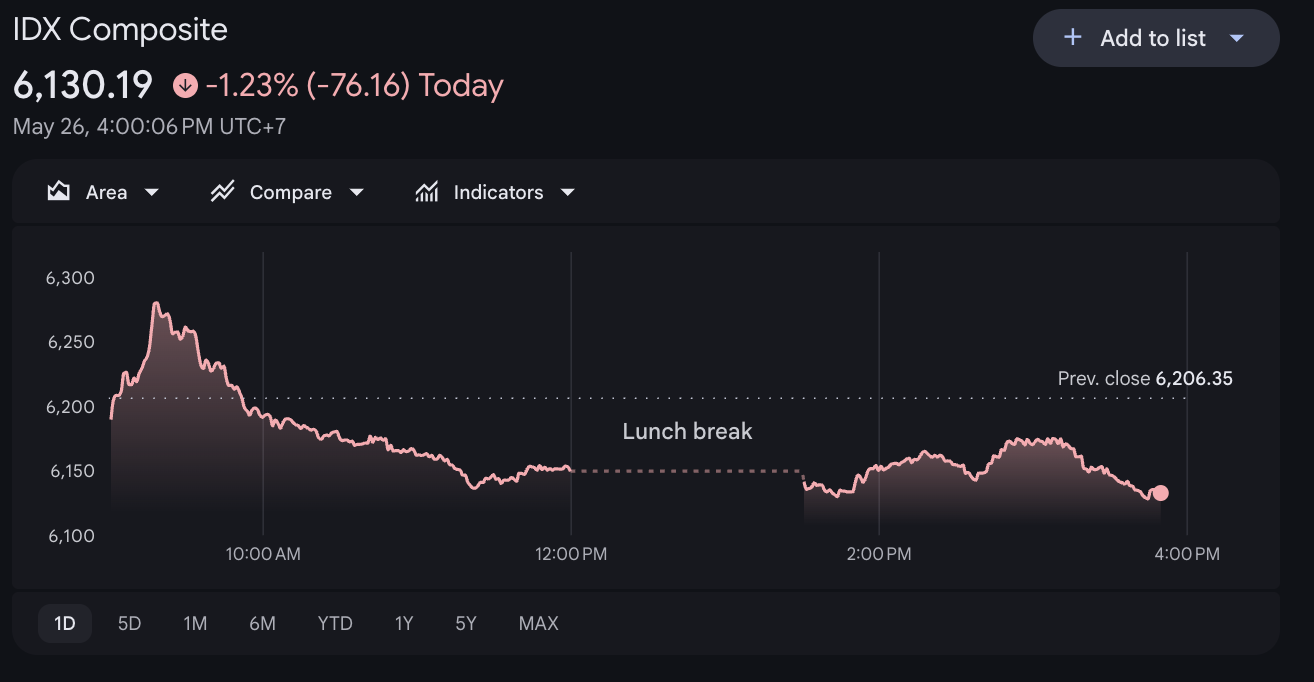This screenshot has width=1314, height=682.
Task: Show the YTD time range
Action: click(335, 624)
